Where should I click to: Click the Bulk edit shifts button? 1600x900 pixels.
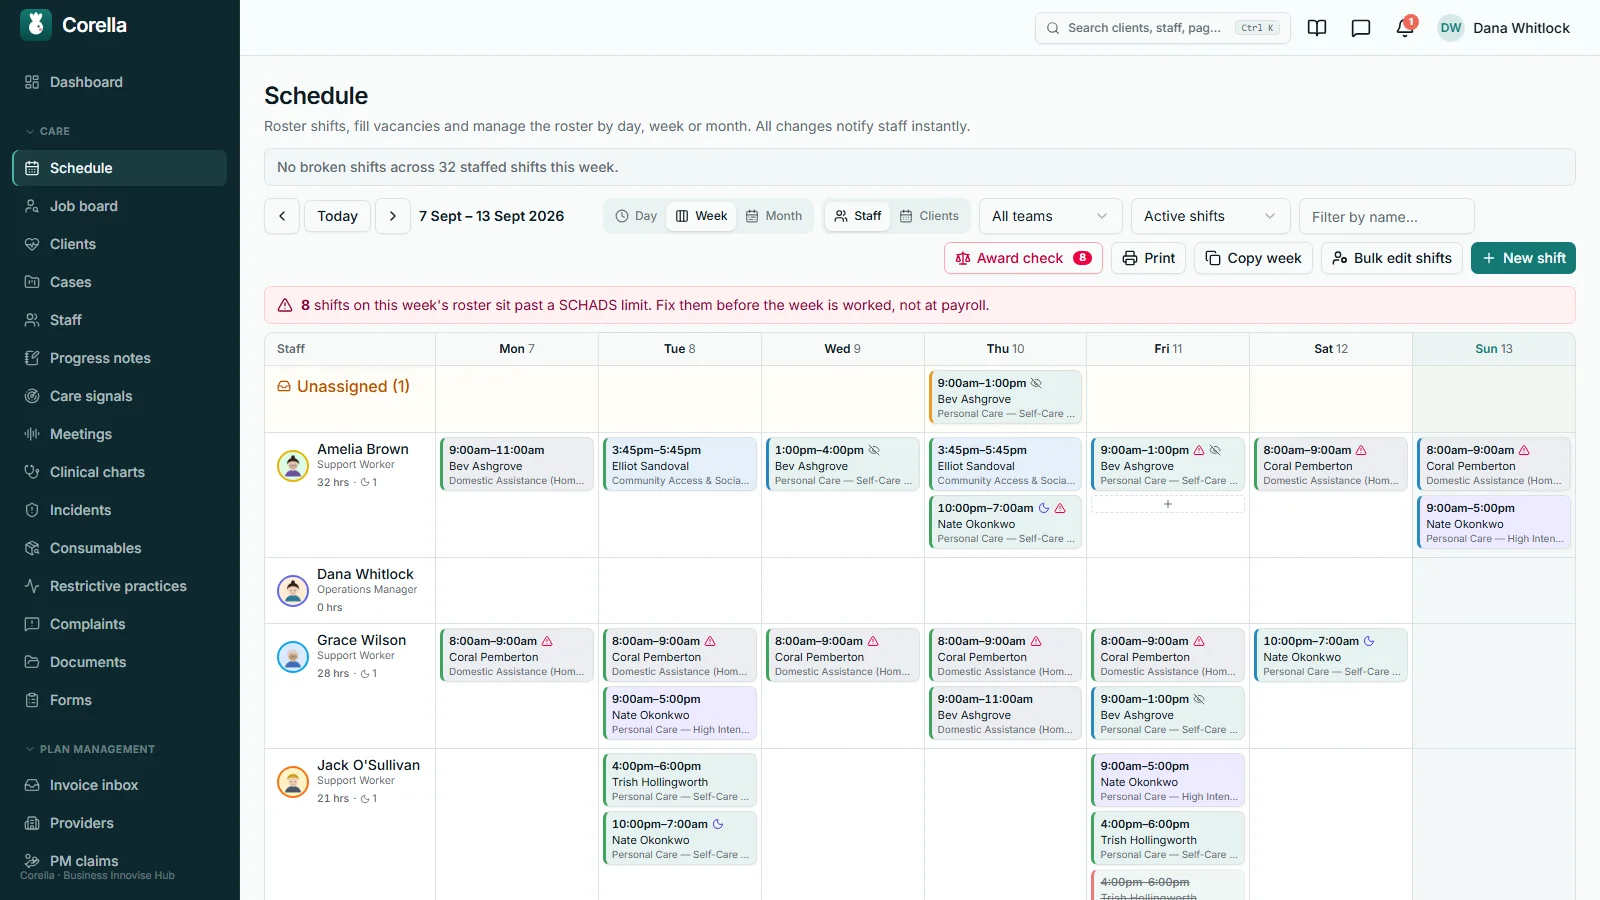1392,258
